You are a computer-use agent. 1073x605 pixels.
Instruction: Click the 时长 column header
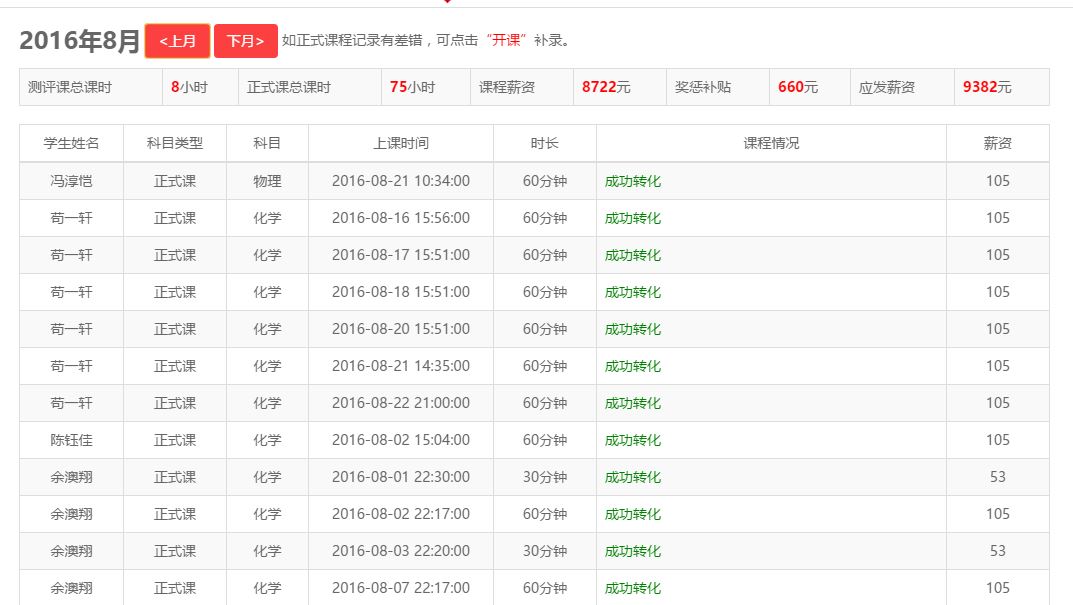pos(544,143)
